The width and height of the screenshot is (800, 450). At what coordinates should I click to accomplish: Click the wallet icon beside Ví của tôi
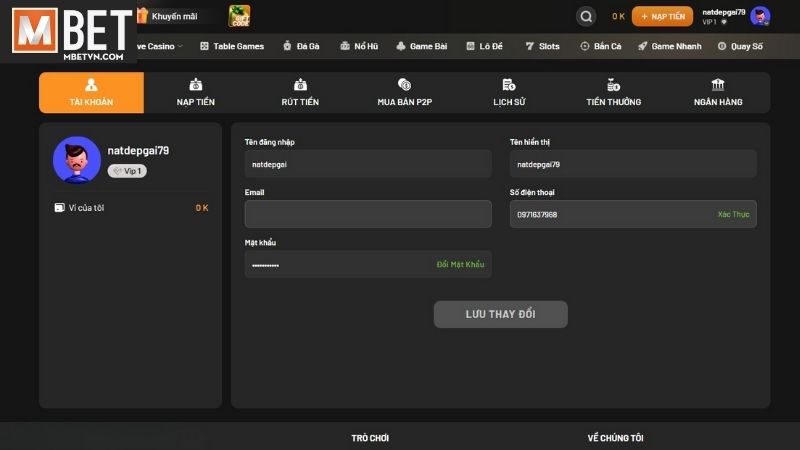(x=58, y=208)
